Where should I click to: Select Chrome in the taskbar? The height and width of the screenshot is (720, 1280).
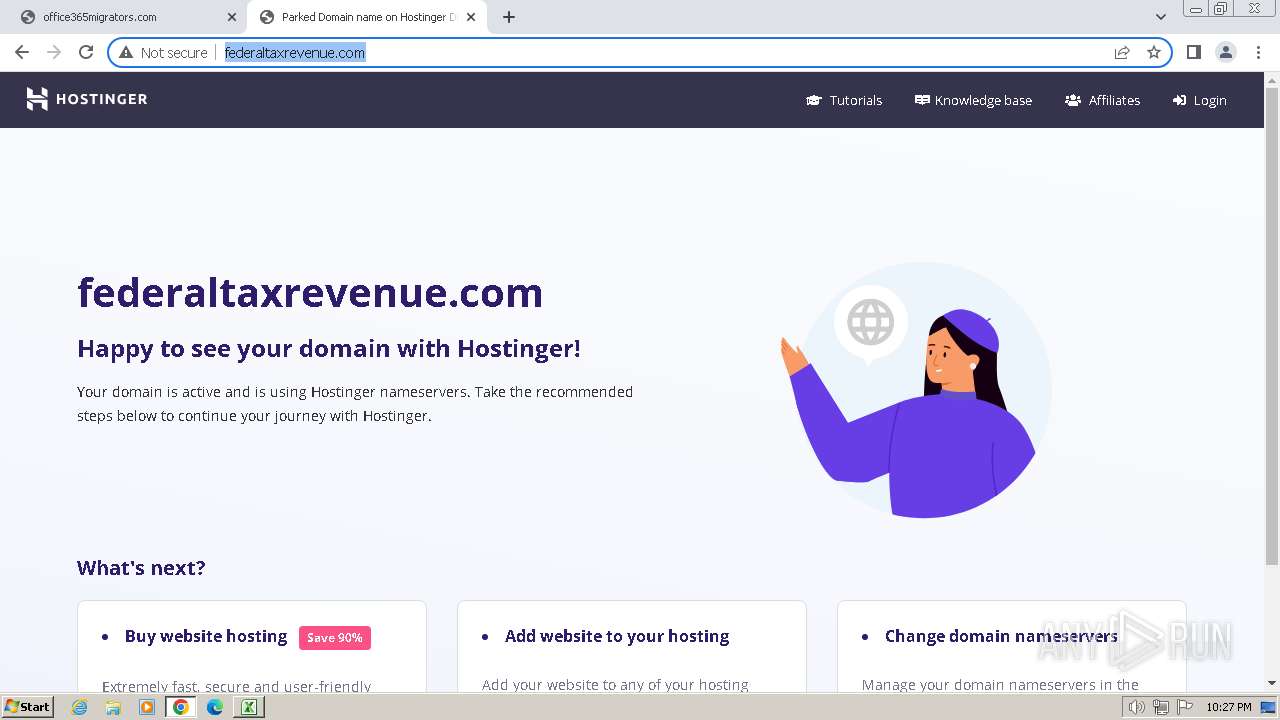click(181, 707)
